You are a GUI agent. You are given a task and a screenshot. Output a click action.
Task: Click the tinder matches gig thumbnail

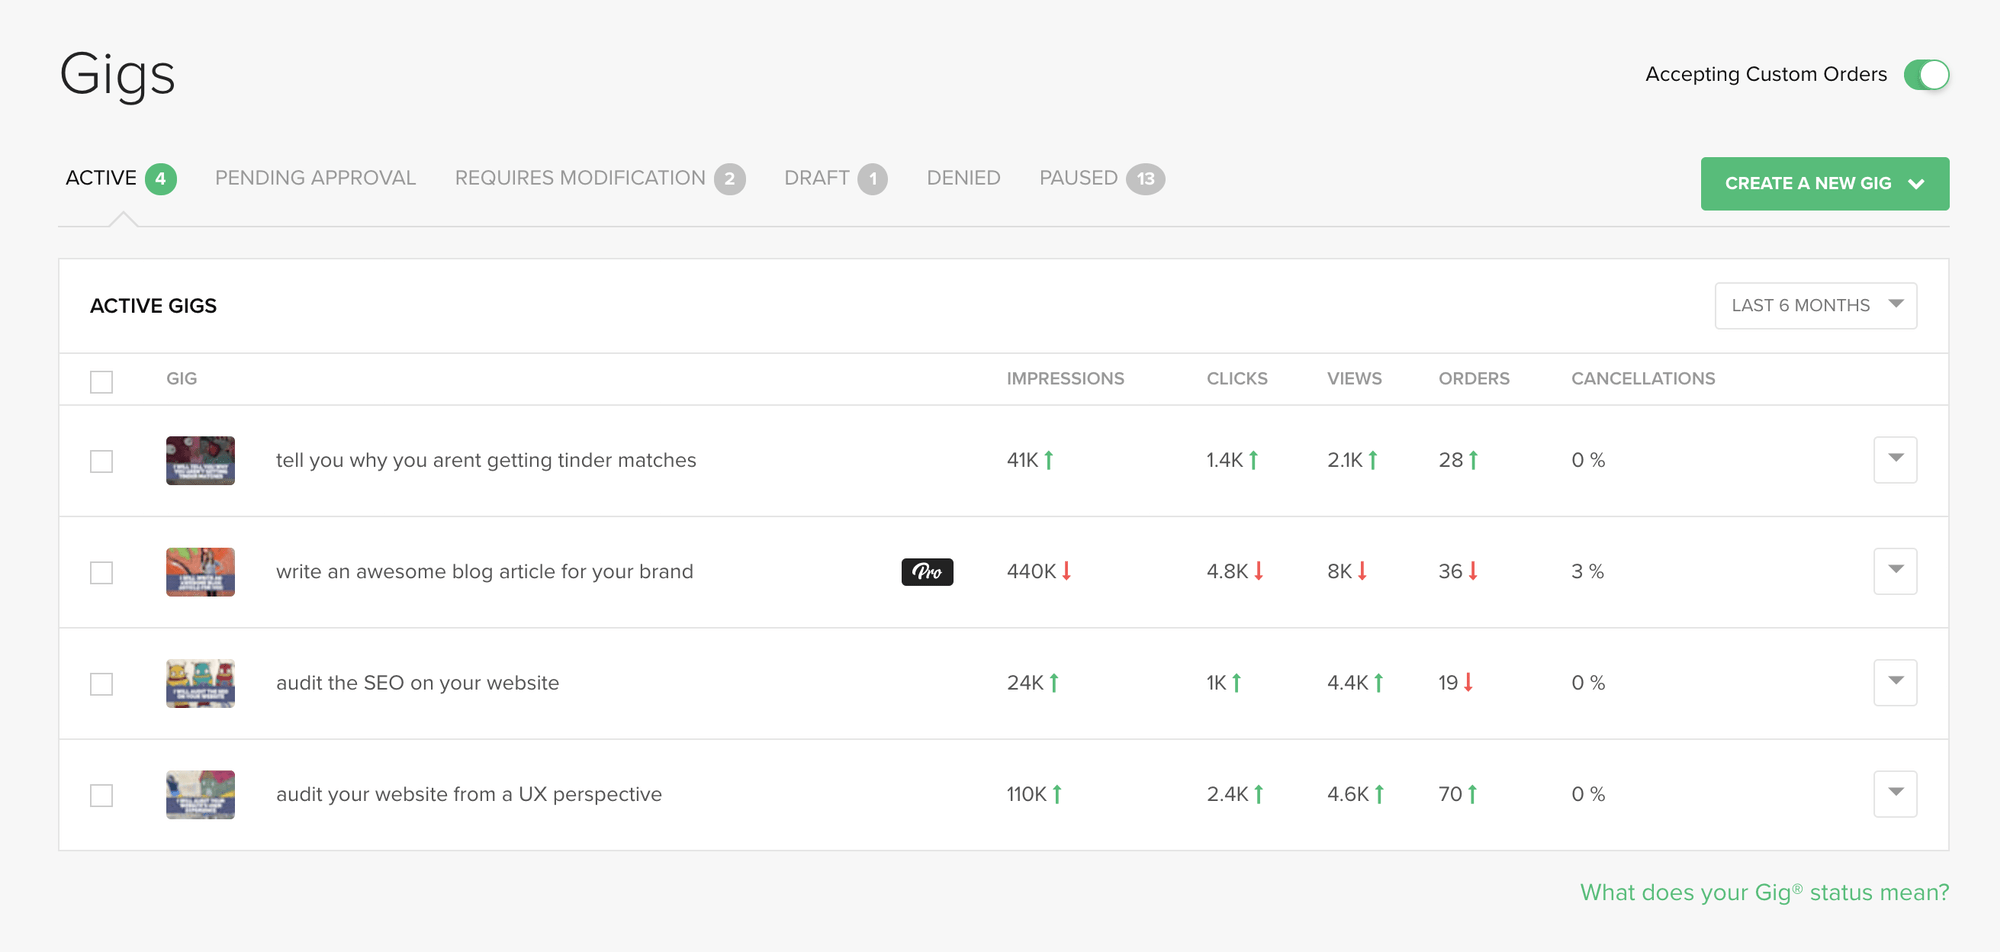click(x=200, y=461)
